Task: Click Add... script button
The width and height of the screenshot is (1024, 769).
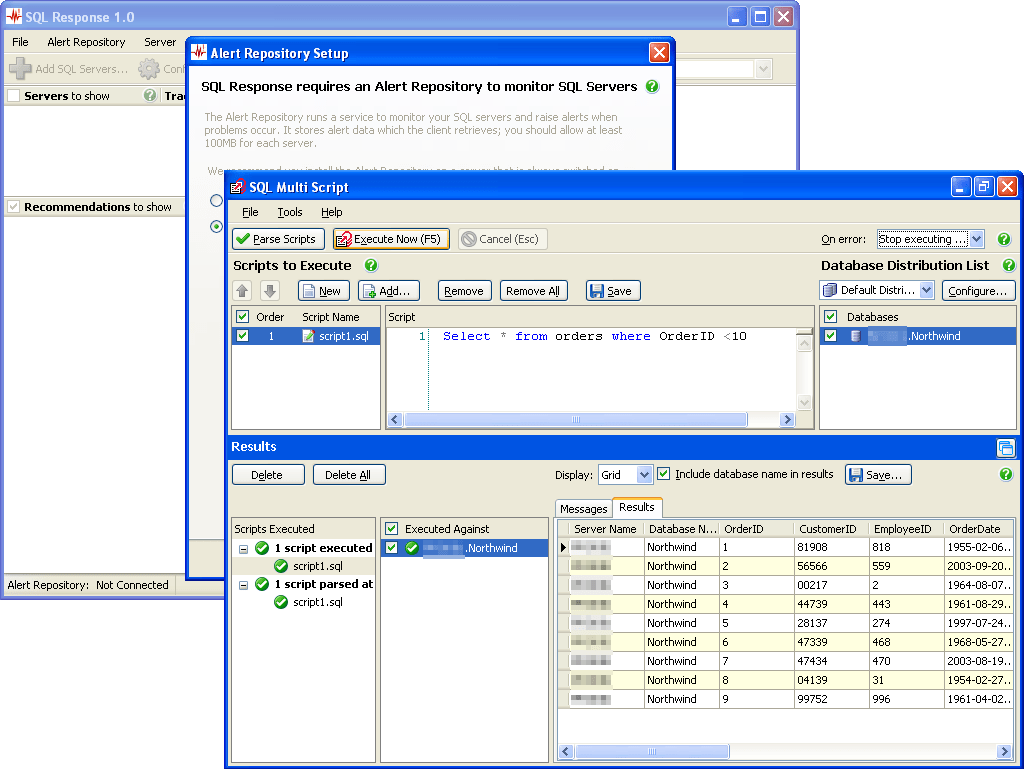Action: (x=389, y=290)
